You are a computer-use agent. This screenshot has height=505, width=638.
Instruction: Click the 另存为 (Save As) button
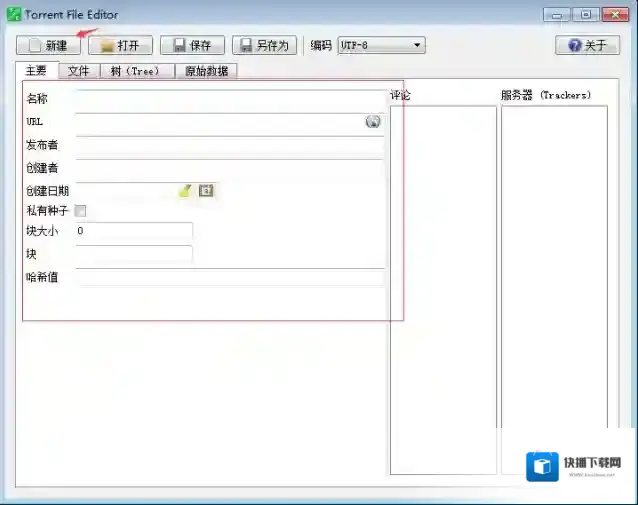click(x=263, y=46)
